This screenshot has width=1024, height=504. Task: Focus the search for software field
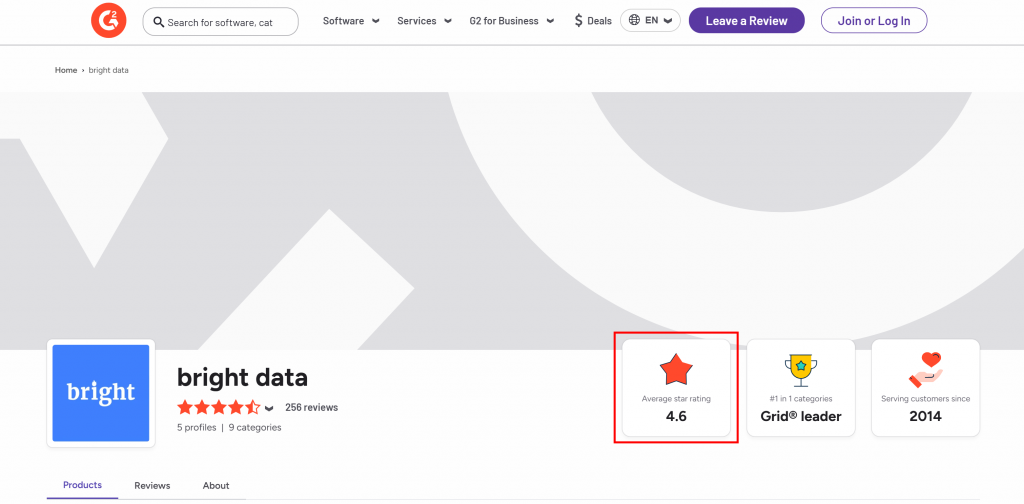pyautogui.click(x=230, y=22)
